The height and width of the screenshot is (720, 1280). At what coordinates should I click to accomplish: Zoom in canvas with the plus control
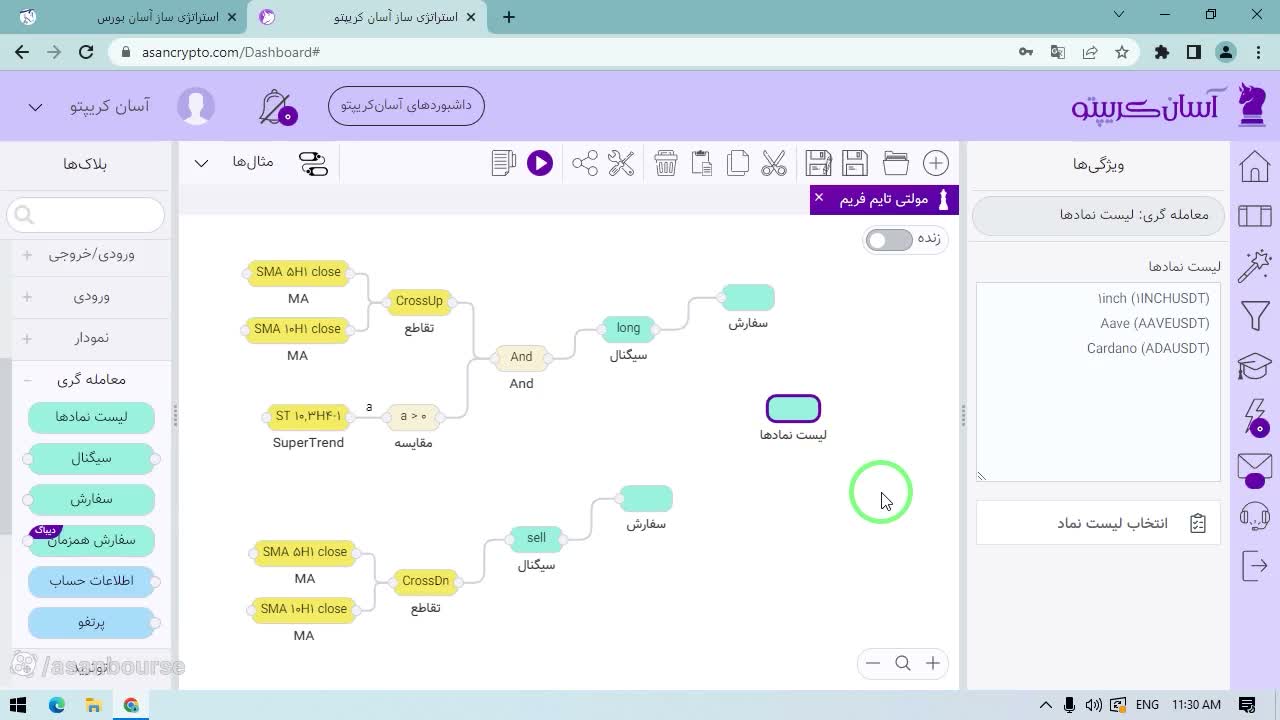tap(933, 663)
